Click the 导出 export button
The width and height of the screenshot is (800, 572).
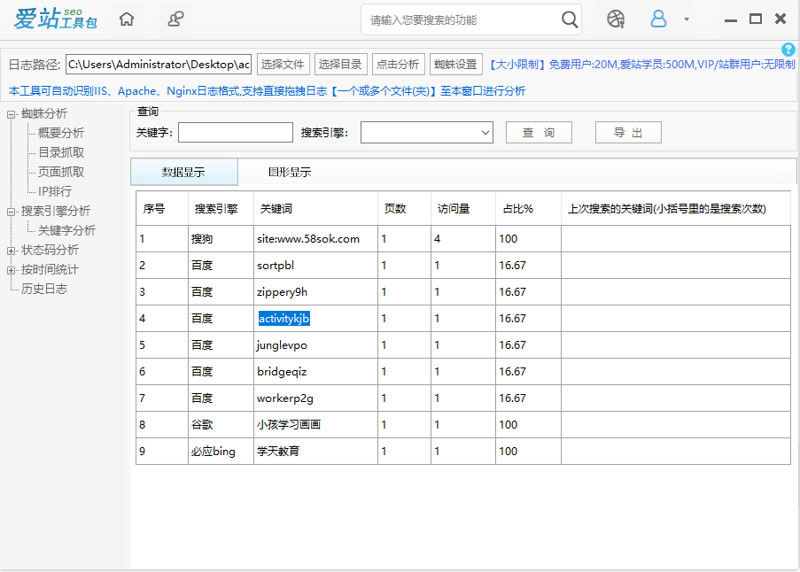[x=628, y=133]
